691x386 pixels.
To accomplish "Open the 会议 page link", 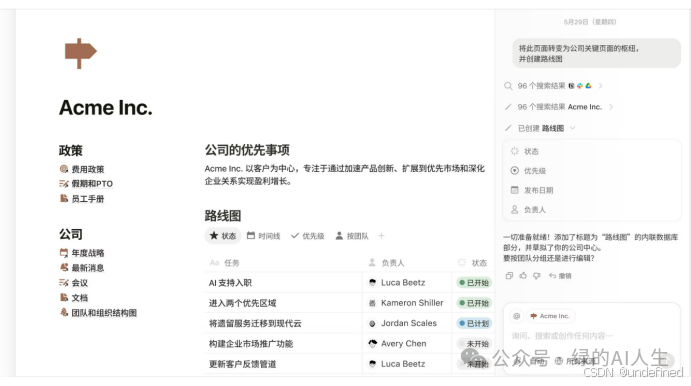I will (74, 283).
